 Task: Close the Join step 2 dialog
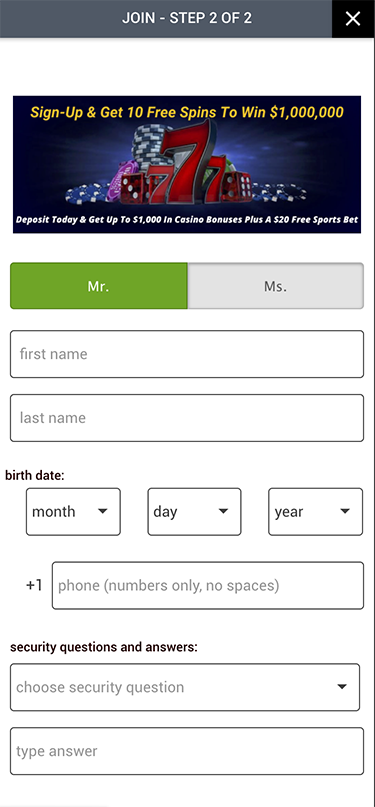(x=353, y=19)
